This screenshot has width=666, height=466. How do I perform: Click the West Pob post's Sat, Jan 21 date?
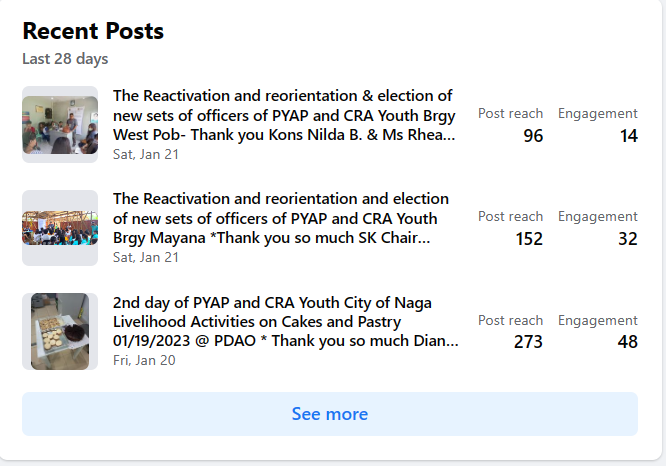[146, 154]
